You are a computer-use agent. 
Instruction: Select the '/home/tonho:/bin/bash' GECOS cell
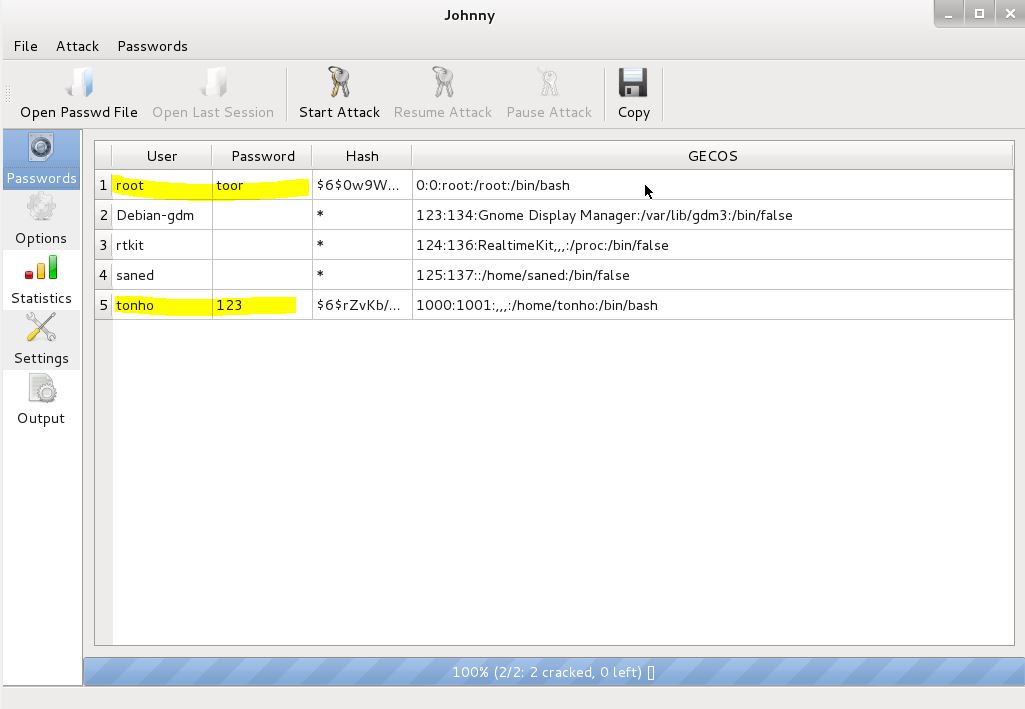click(x=713, y=305)
